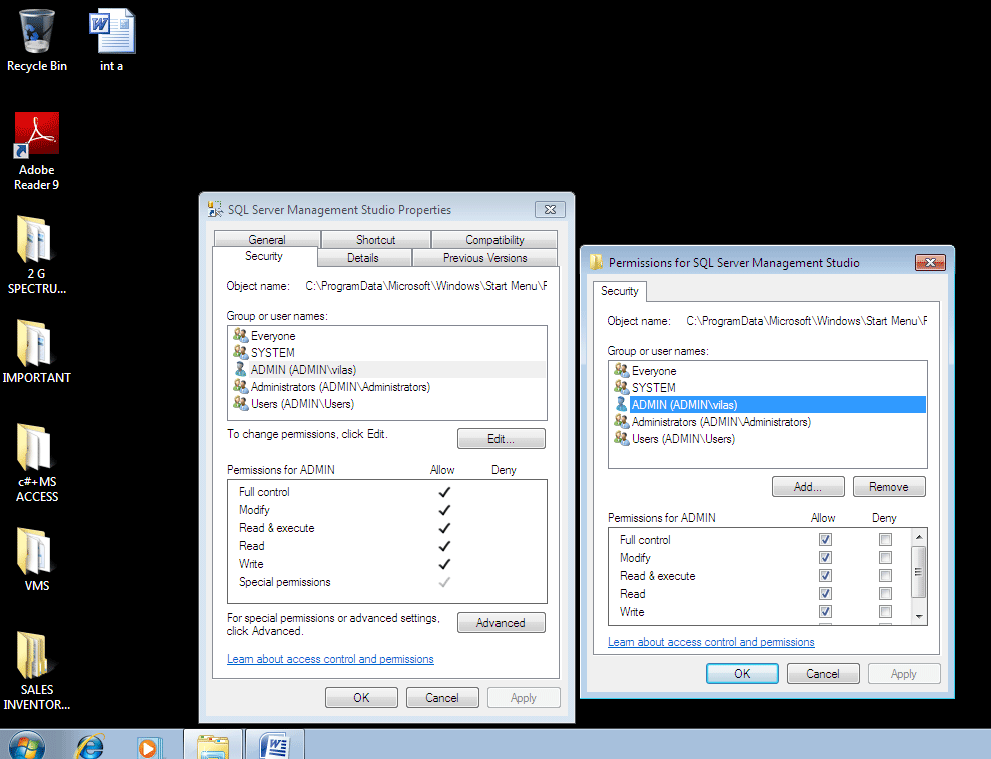
Task: Open the Shortcut tab
Action: [375, 240]
